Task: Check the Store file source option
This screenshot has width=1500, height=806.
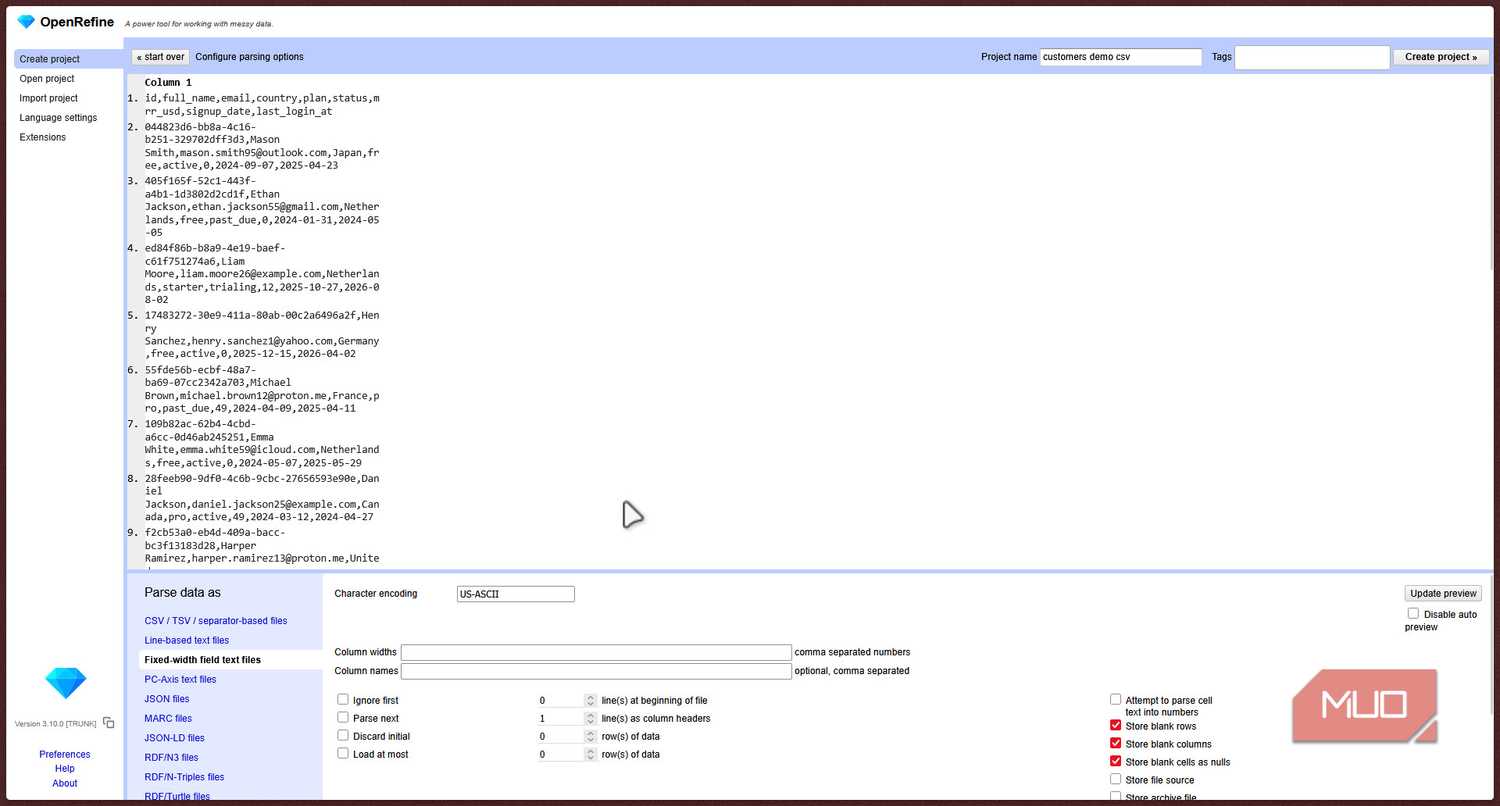Action: point(1115,779)
